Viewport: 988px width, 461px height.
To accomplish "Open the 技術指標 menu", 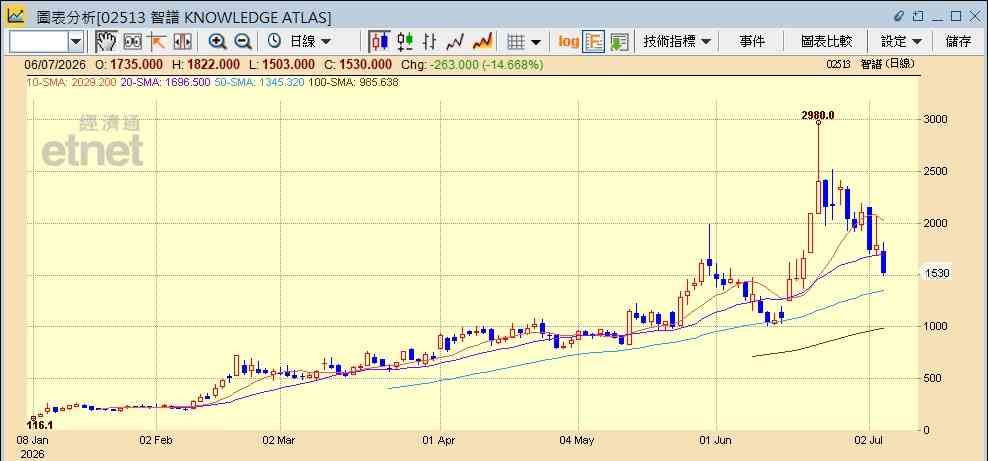I will [677, 42].
